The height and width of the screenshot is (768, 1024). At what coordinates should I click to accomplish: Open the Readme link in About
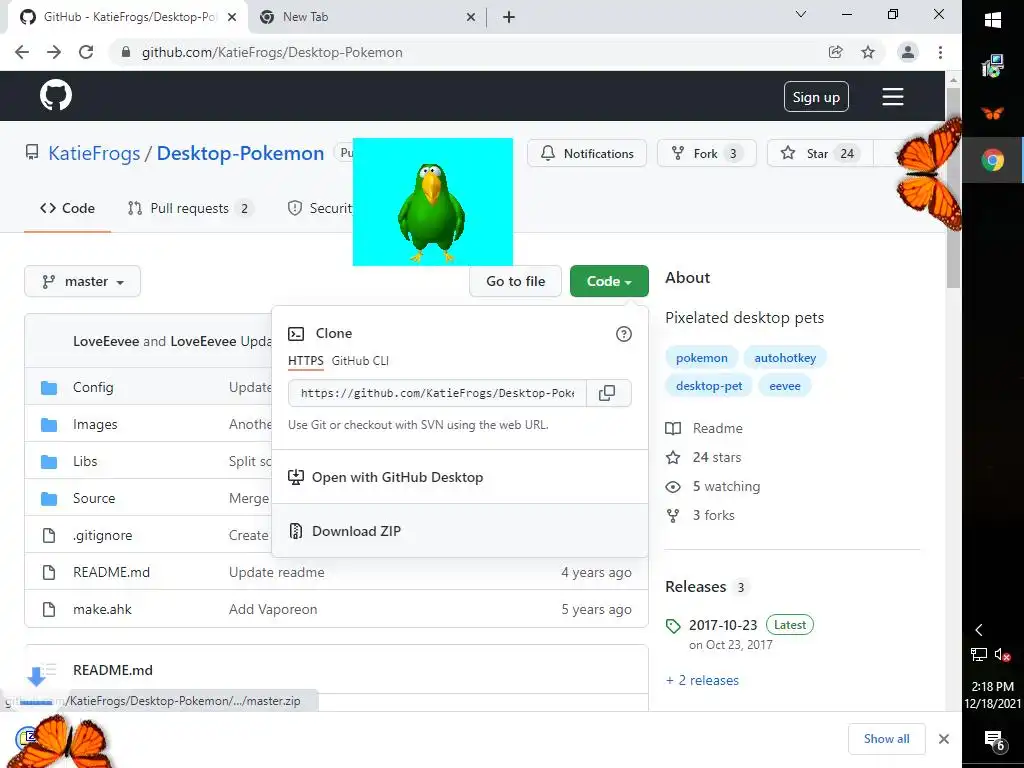[704, 428]
